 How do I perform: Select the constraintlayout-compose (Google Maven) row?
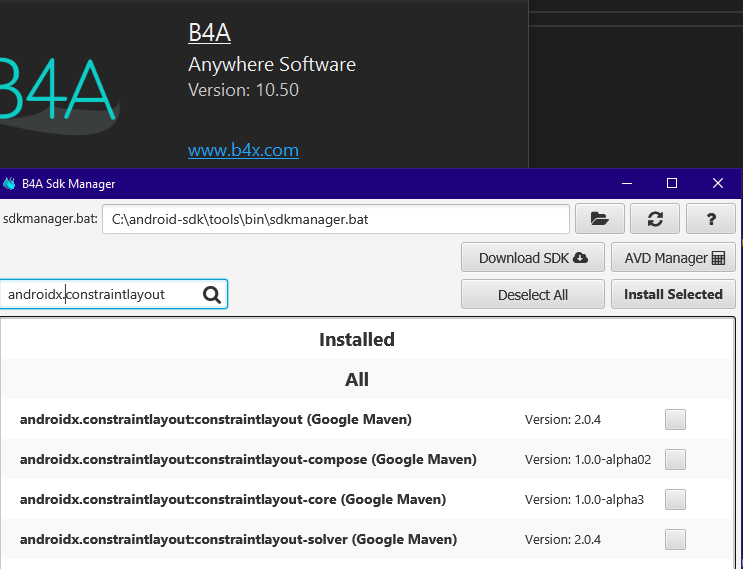(x=368, y=459)
